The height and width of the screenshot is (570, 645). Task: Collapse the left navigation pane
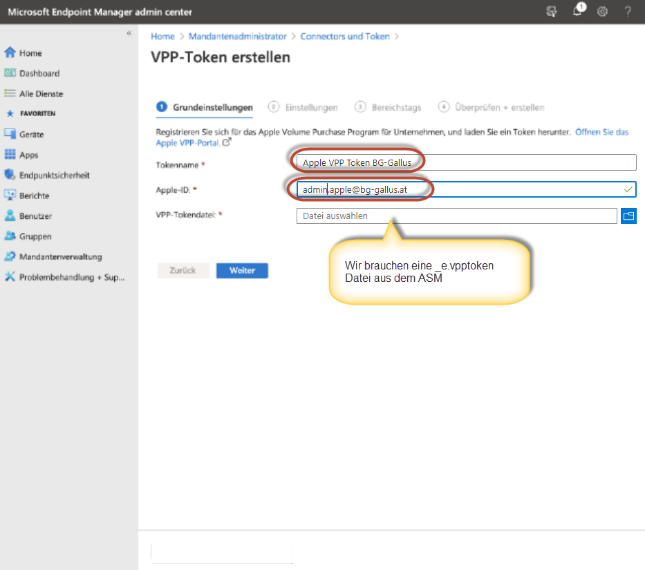pyautogui.click(x=128, y=33)
